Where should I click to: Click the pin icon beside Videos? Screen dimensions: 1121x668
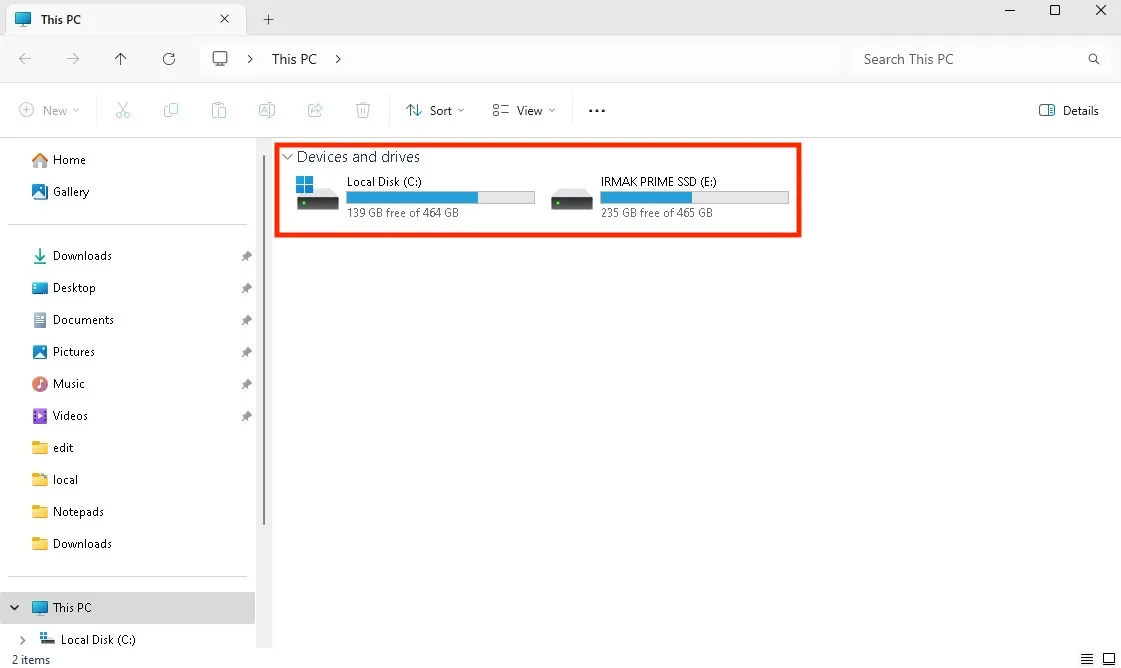click(x=246, y=416)
